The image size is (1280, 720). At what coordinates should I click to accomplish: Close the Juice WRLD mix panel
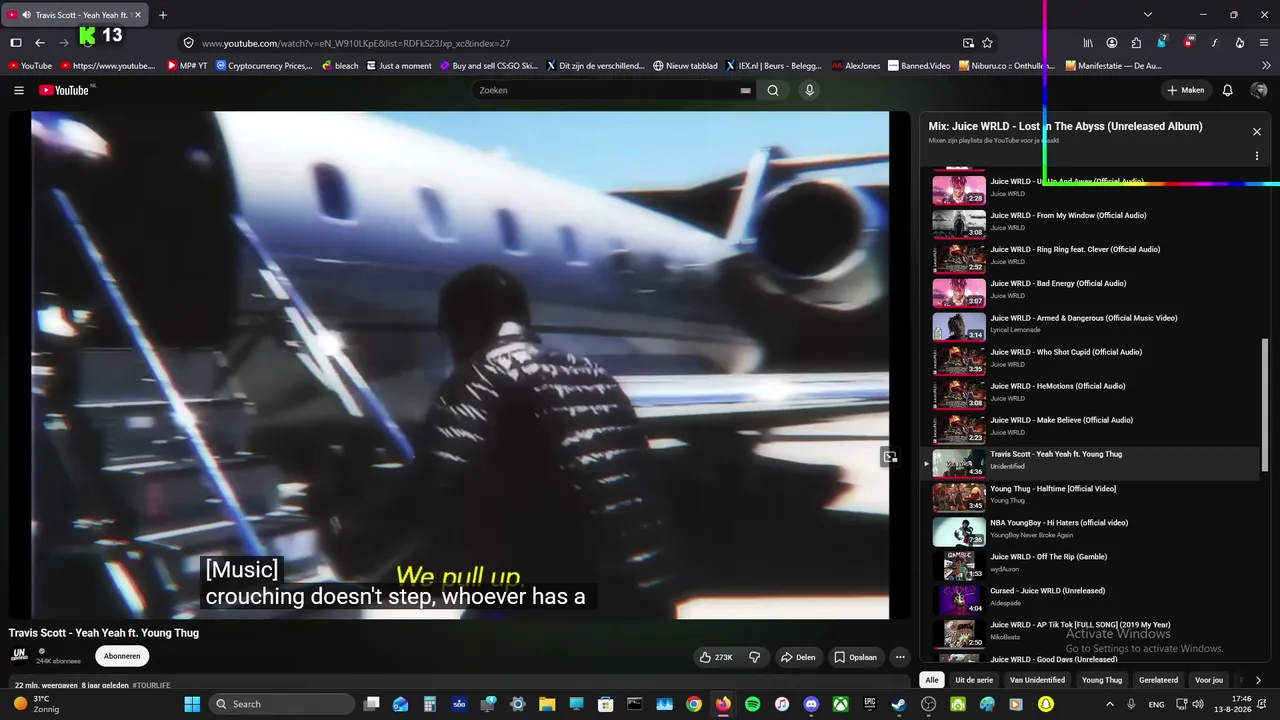pyautogui.click(x=1257, y=131)
